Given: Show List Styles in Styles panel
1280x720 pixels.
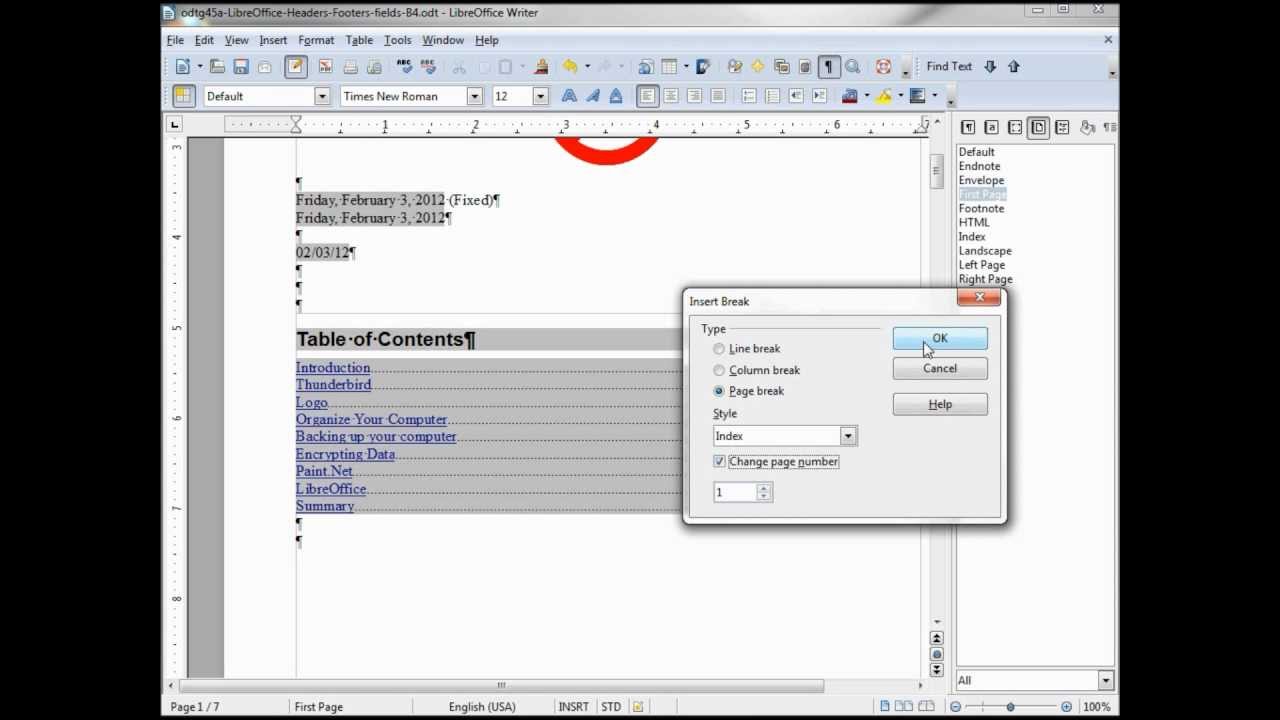Looking at the screenshot, I should pyautogui.click(x=1062, y=127).
